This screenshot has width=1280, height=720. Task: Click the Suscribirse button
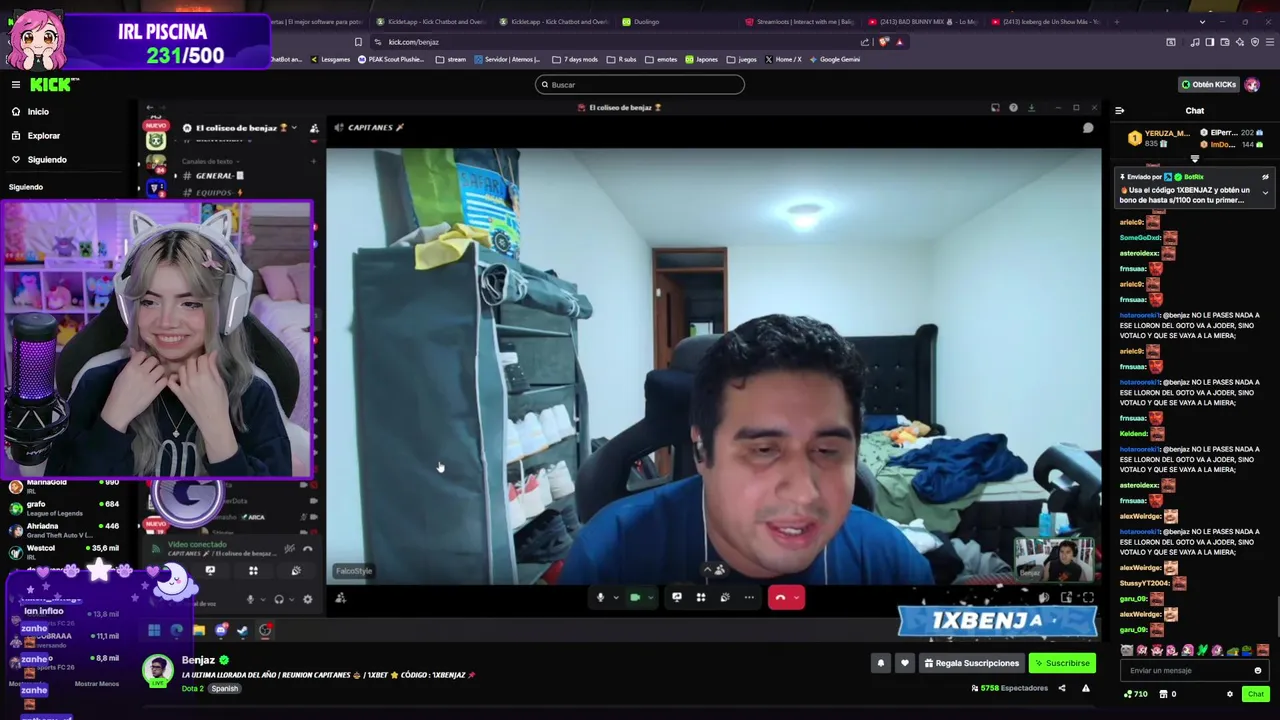pos(1062,663)
